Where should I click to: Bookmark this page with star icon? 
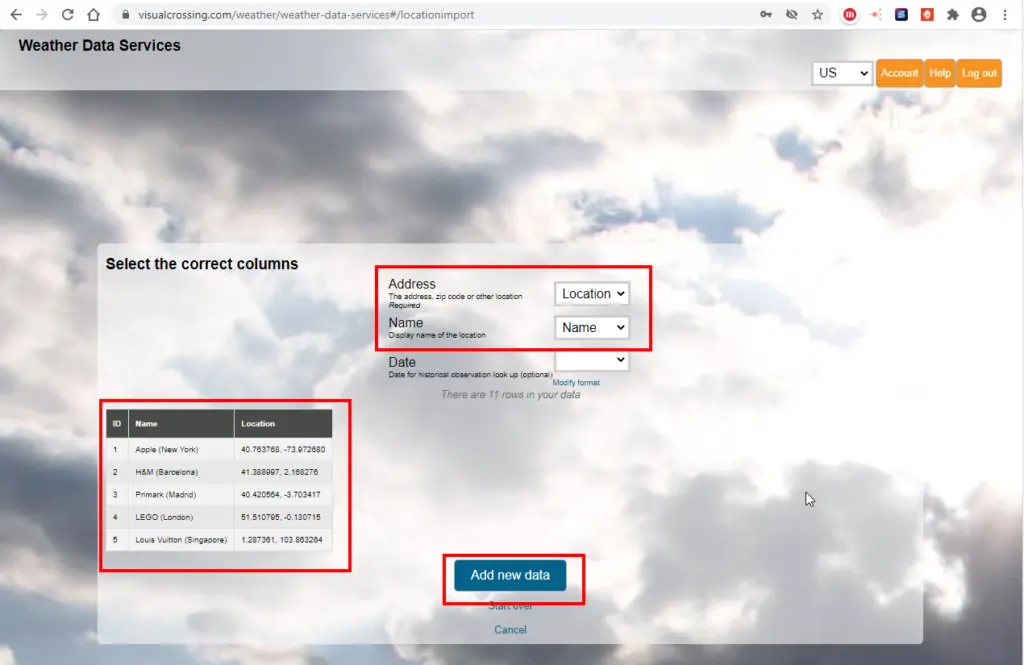[817, 15]
